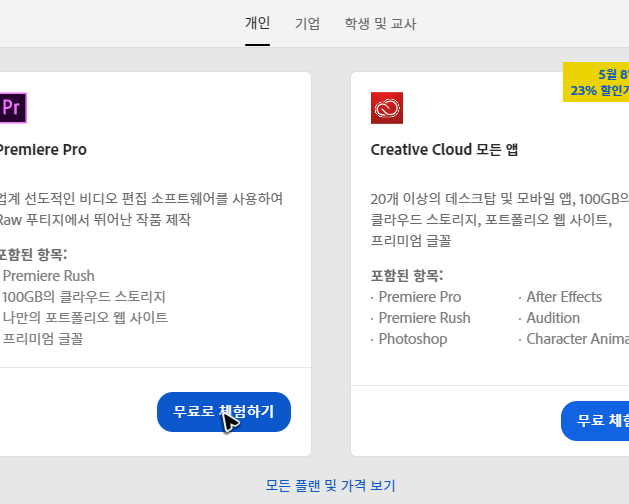The height and width of the screenshot is (504, 629).
Task: Open the 학생 및 교사 tab
Action: tap(380, 24)
